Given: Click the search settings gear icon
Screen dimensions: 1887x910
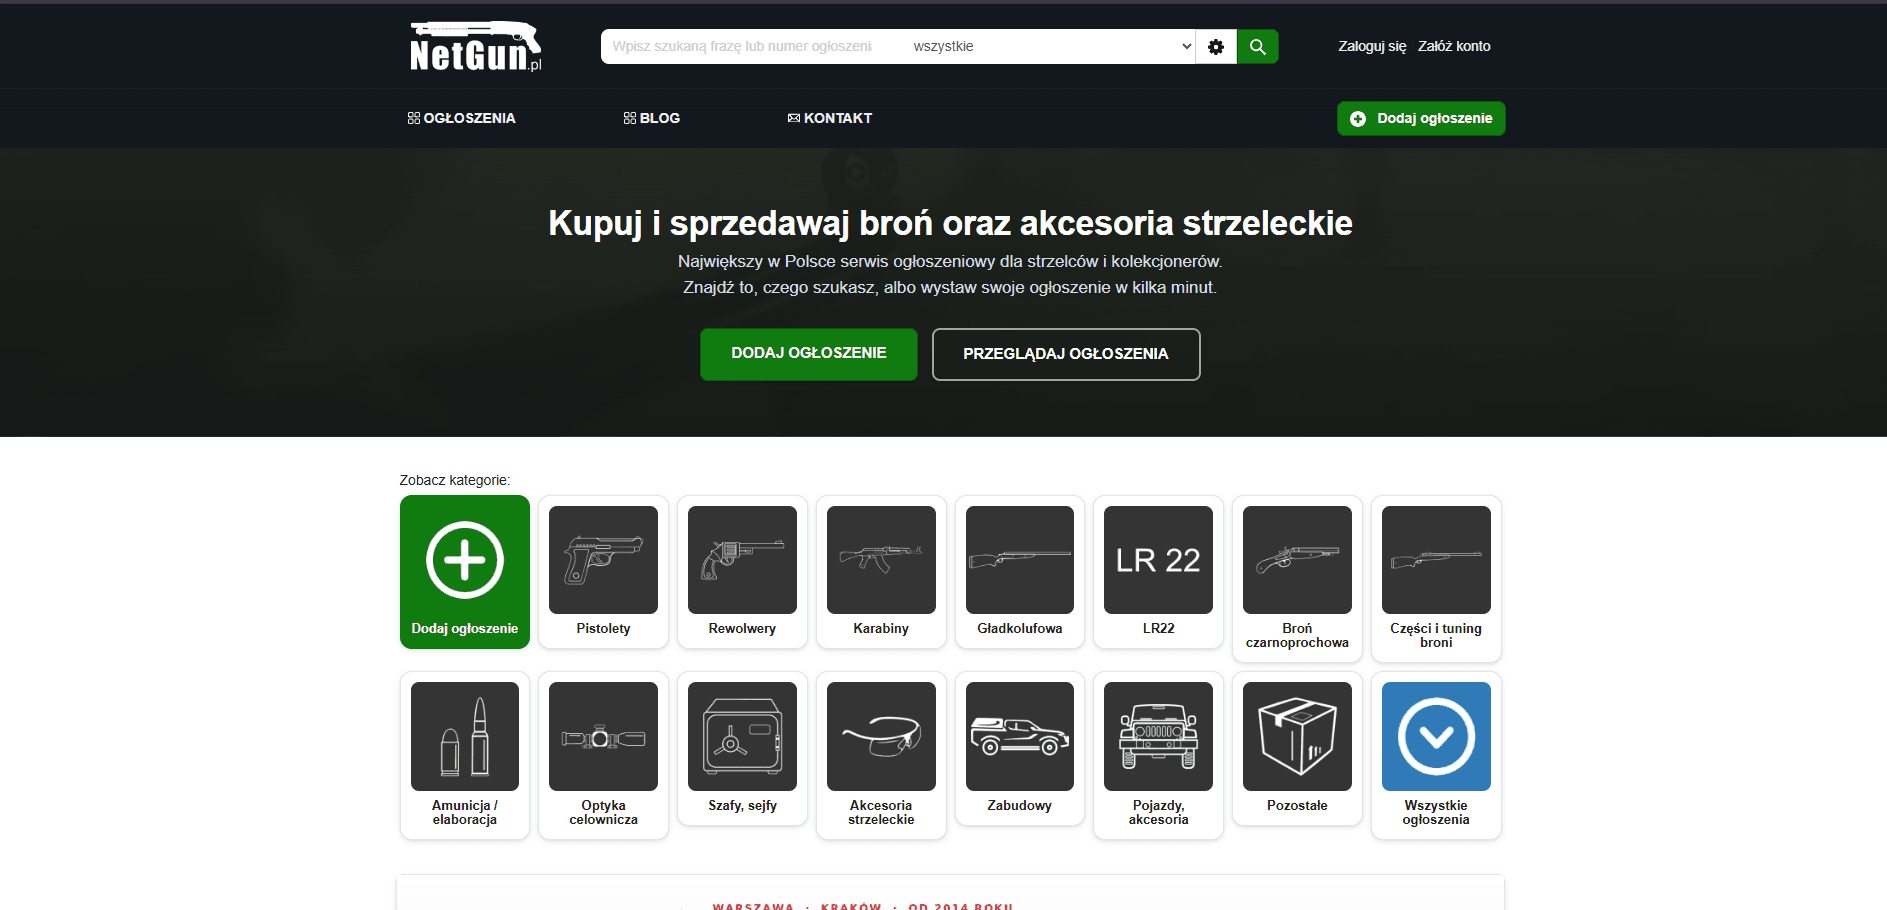Looking at the screenshot, I should pyautogui.click(x=1216, y=47).
